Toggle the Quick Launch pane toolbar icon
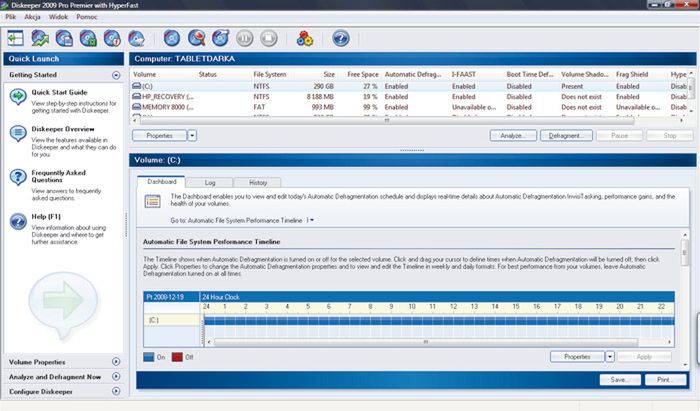700x411 pixels. 16,38
